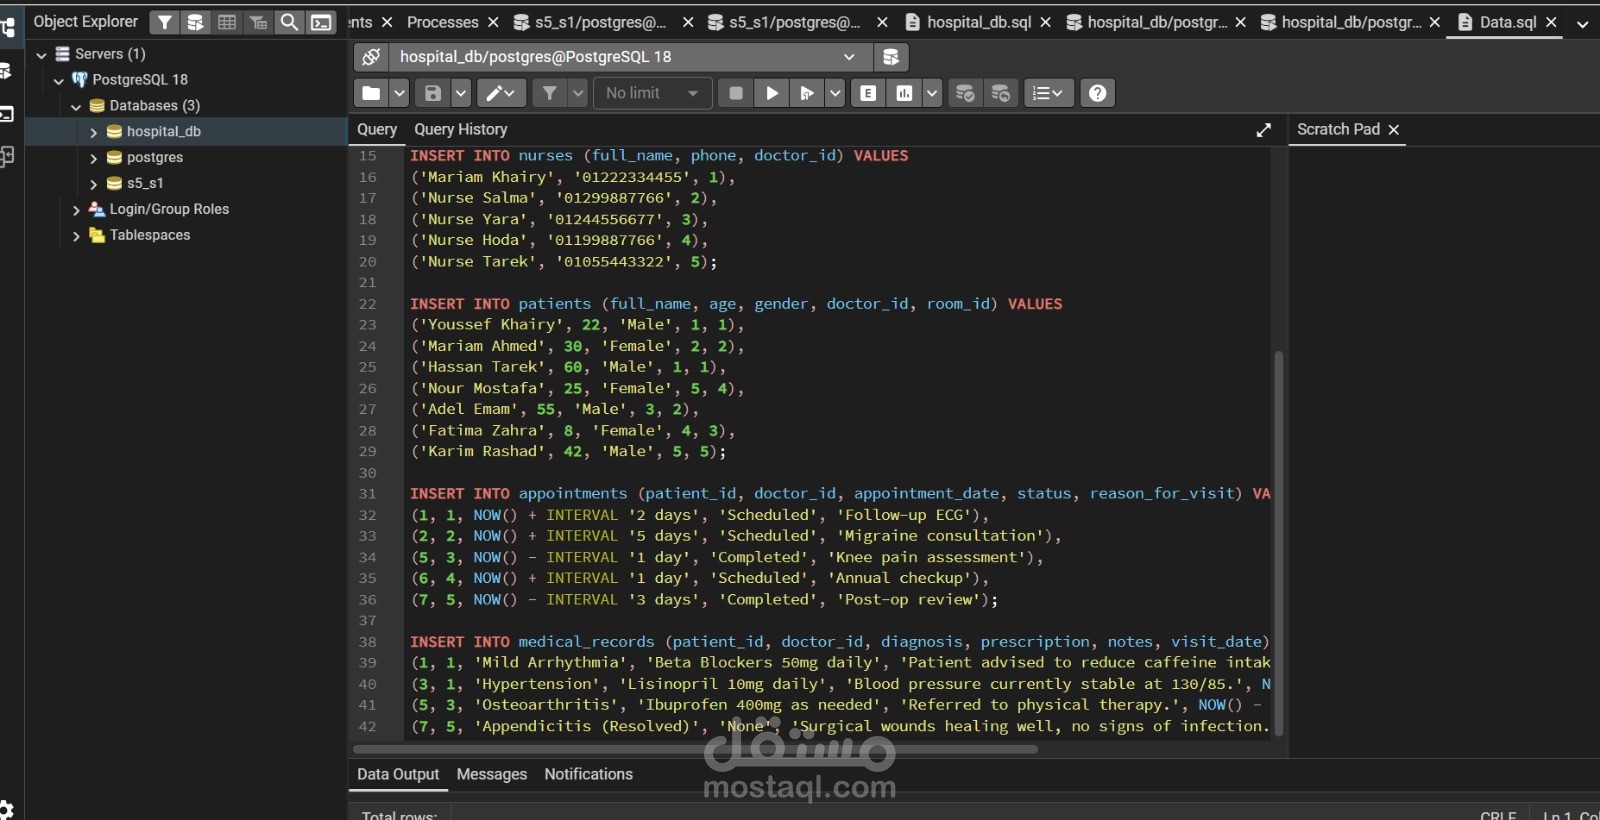Open the Help question mark icon

(x=1098, y=93)
